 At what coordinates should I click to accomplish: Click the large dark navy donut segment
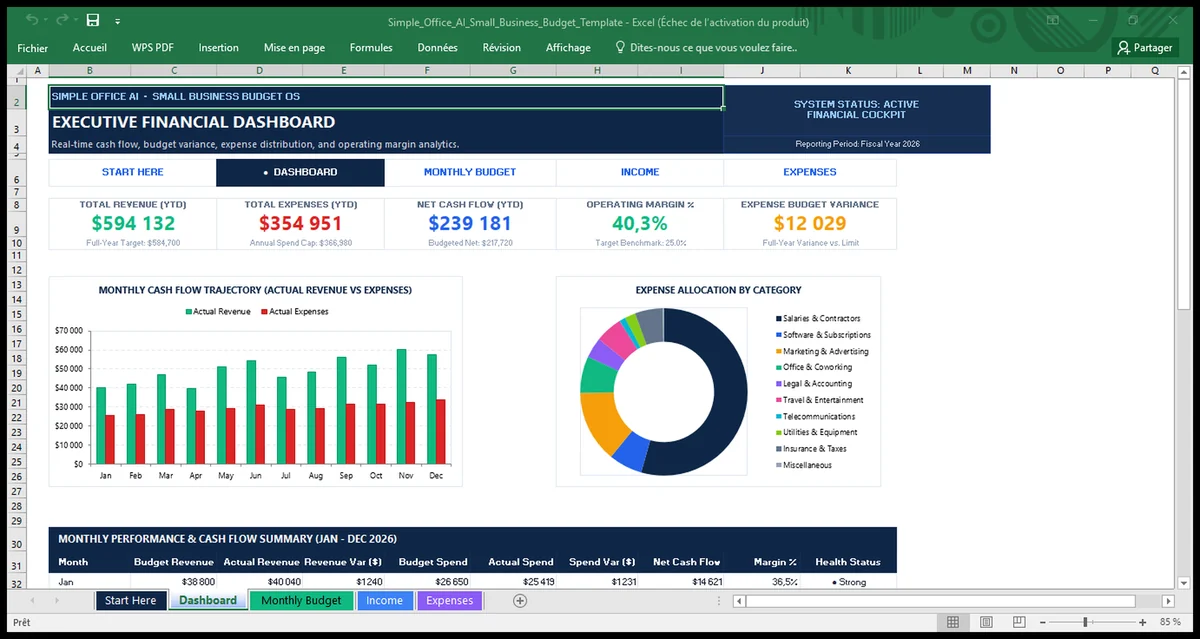pyautogui.click(x=732, y=395)
